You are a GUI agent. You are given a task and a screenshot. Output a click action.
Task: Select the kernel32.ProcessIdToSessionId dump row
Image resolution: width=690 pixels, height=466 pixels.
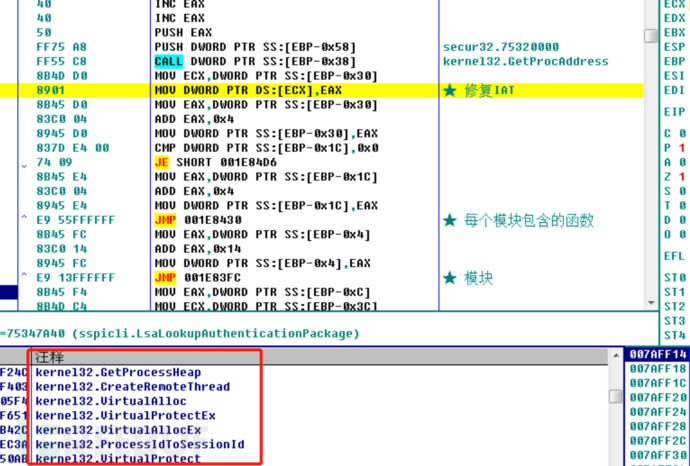click(x=139, y=444)
